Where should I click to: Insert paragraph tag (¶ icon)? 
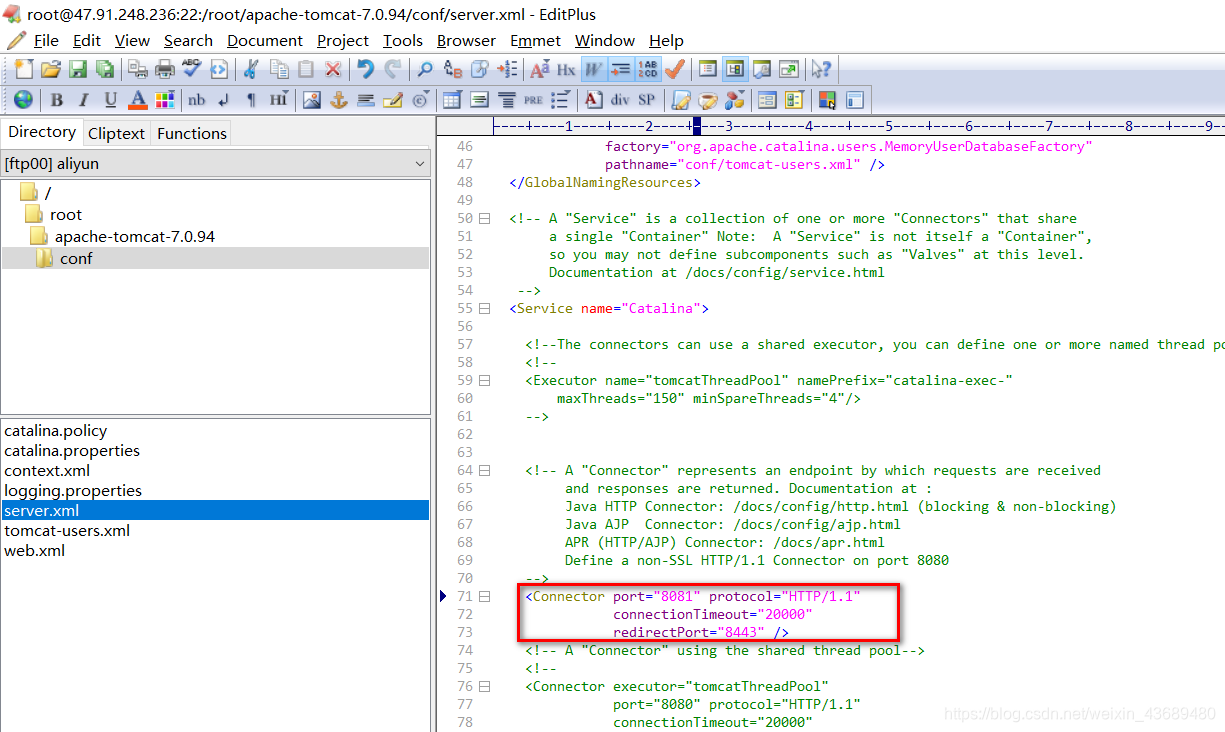coord(251,99)
